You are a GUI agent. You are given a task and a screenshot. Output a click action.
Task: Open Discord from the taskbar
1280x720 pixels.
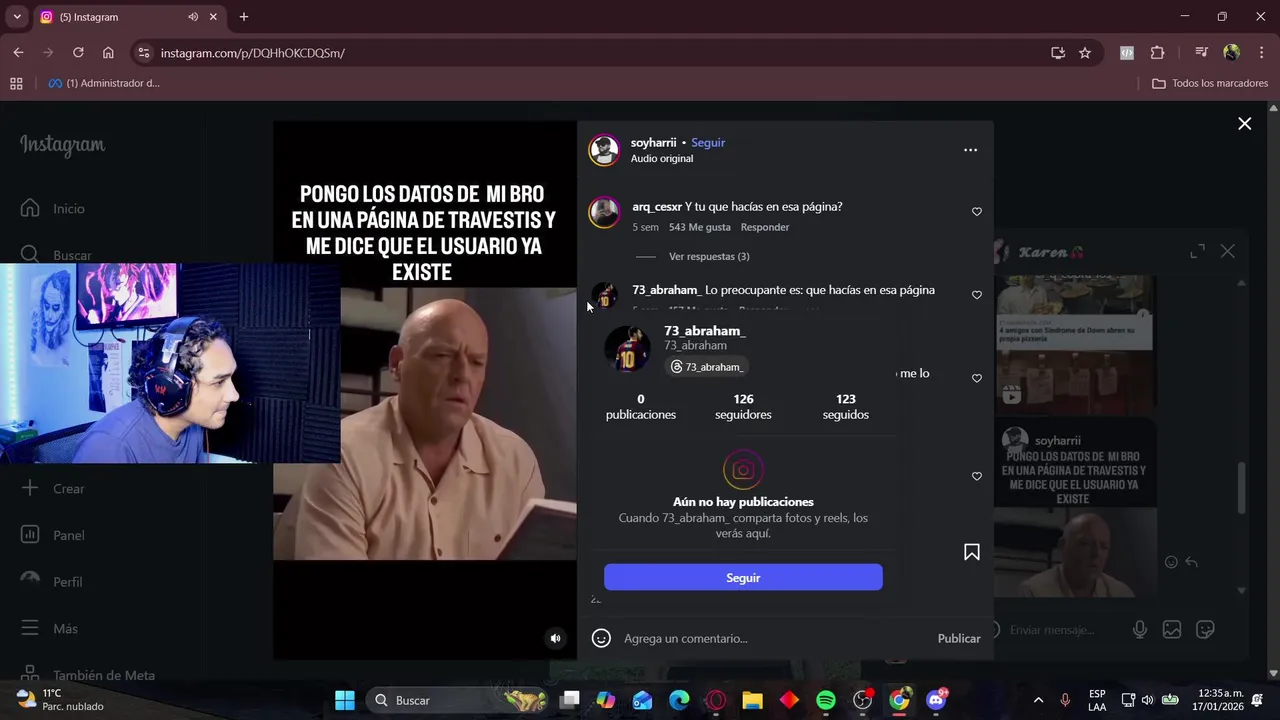936,700
